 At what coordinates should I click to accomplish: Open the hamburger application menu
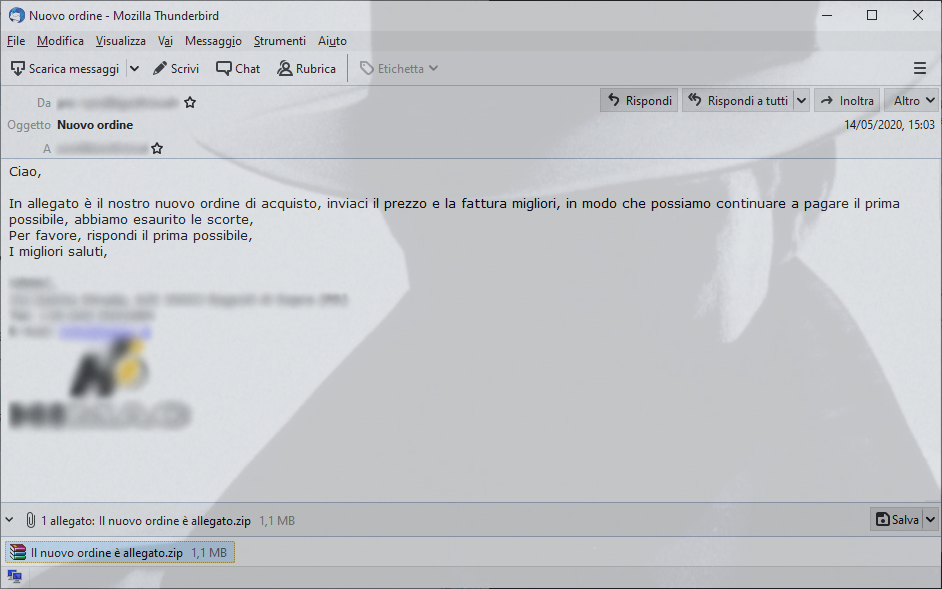(x=920, y=68)
